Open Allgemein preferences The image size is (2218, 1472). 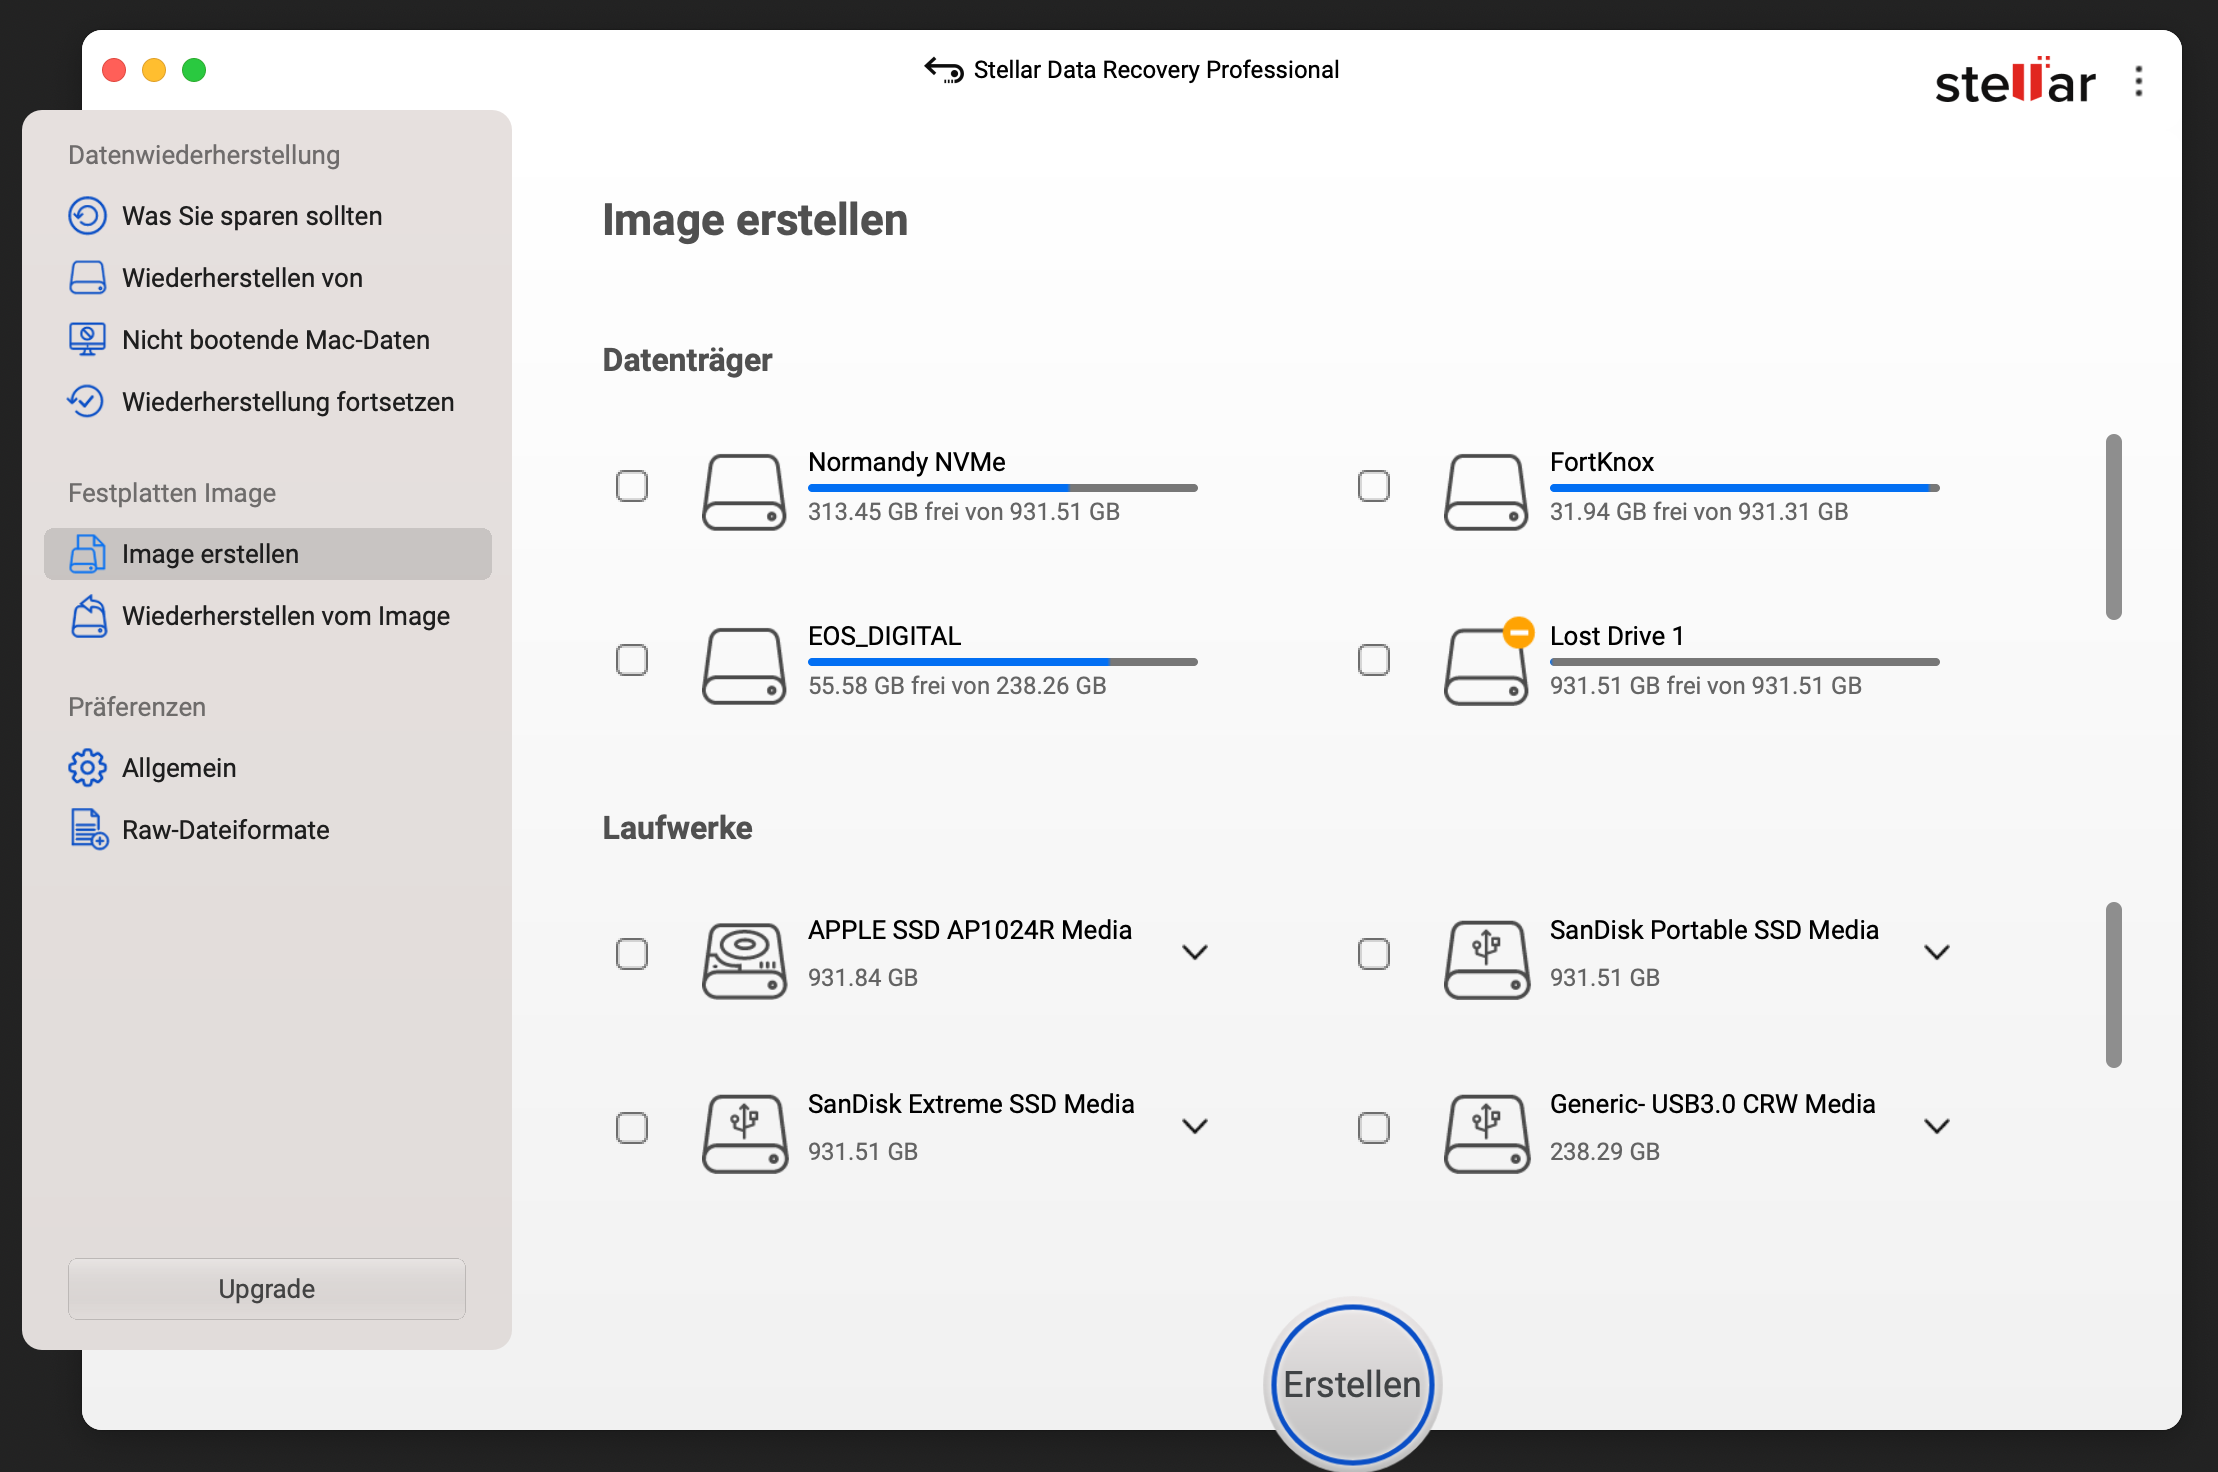coord(268,768)
